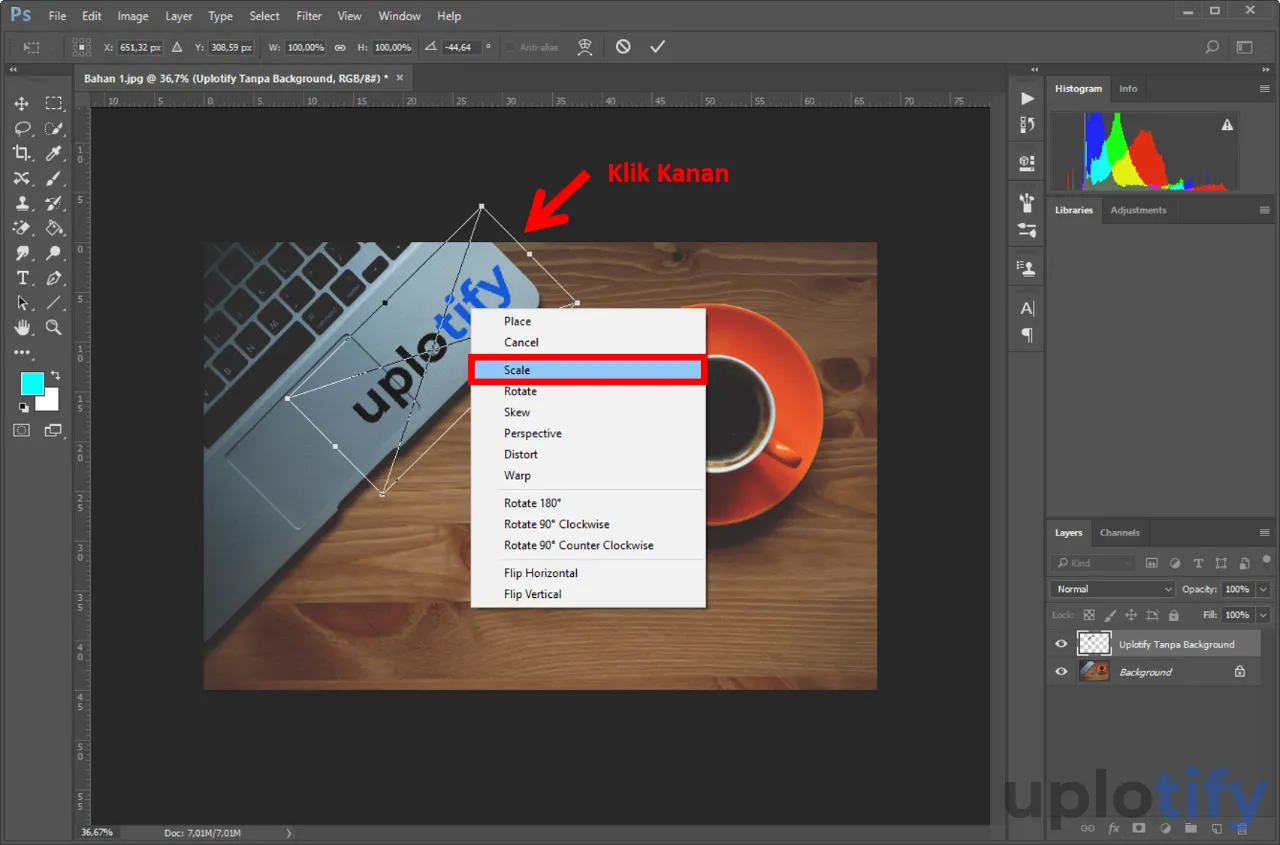The image size is (1280, 845).
Task: Toggle lock all padlock in Layers panel
Action: tap(1174, 615)
